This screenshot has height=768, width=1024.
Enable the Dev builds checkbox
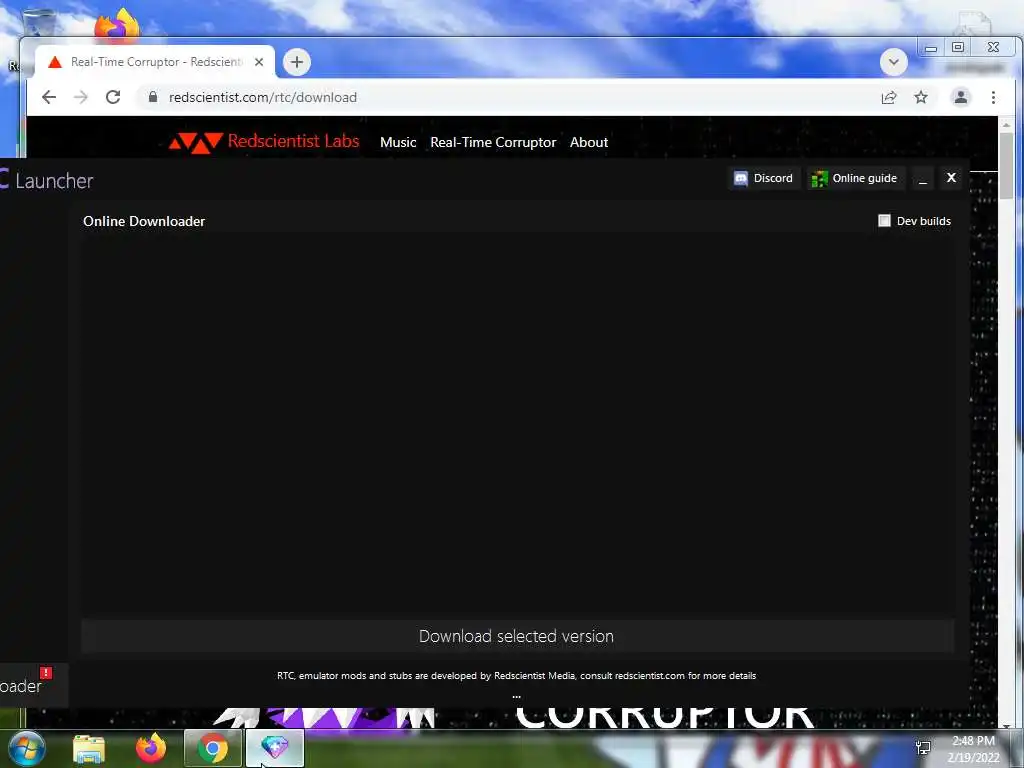pos(884,221)
